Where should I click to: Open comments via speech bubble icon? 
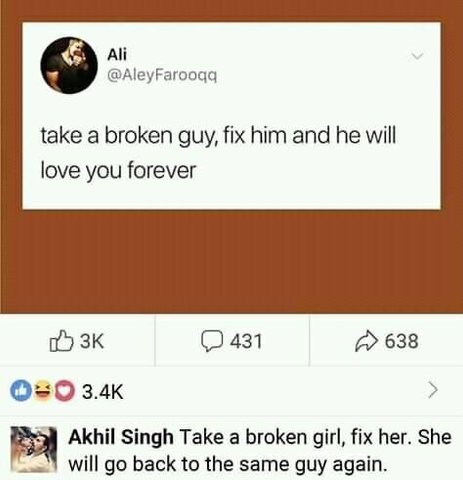[x=212, y=341]
